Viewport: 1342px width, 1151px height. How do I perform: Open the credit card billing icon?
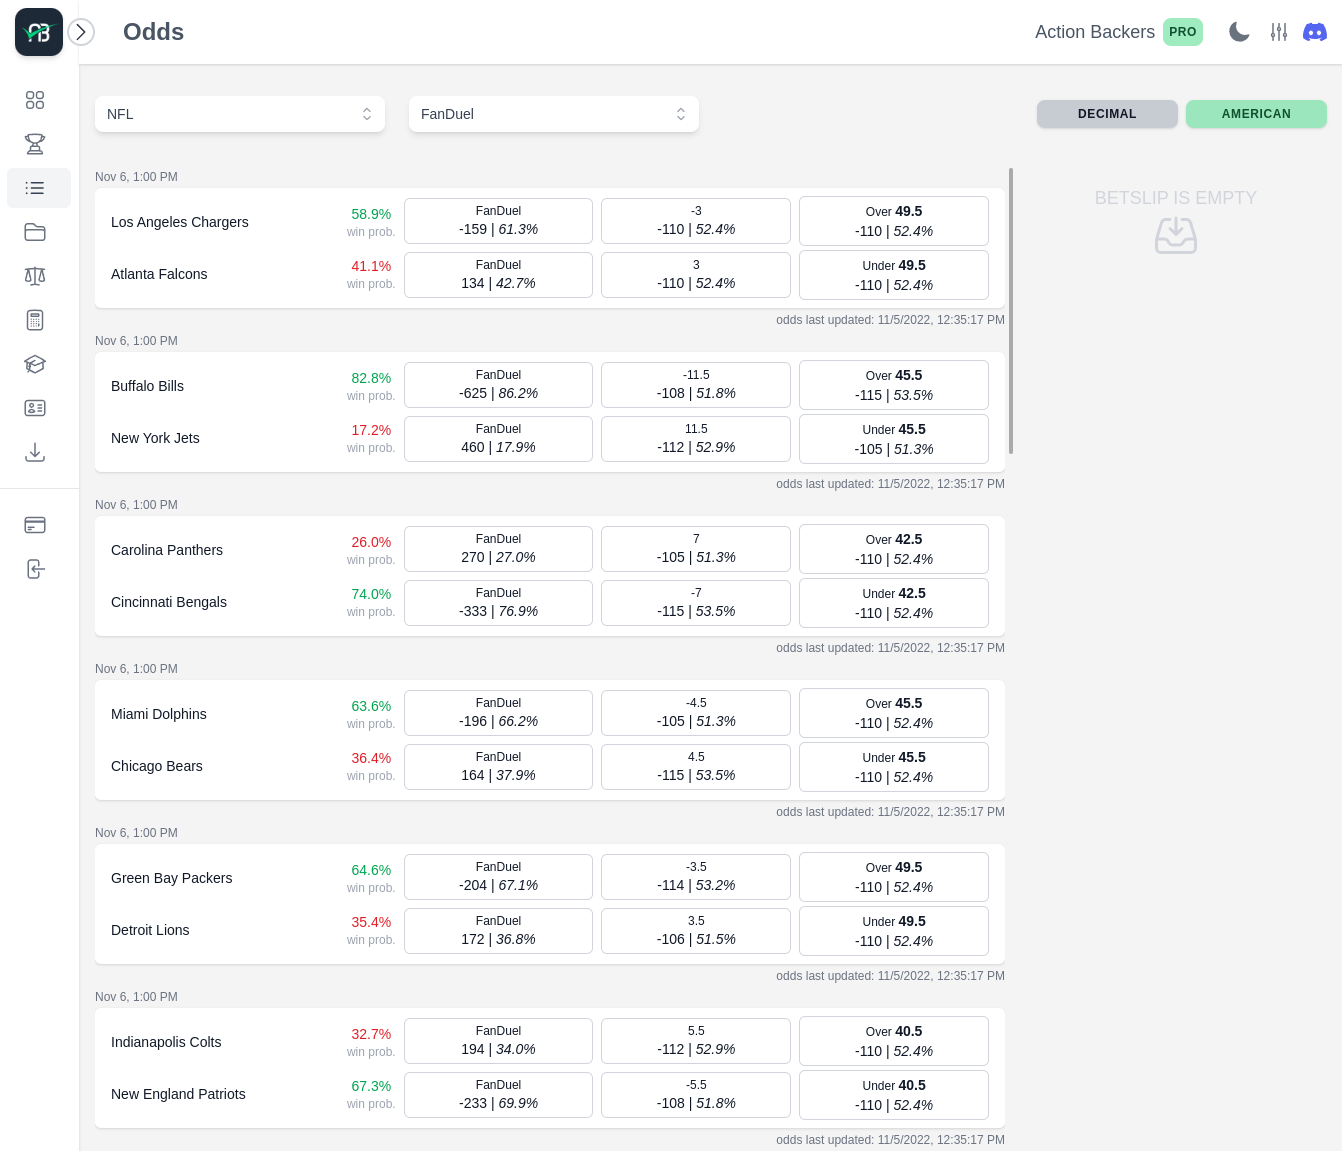(35, 525)
